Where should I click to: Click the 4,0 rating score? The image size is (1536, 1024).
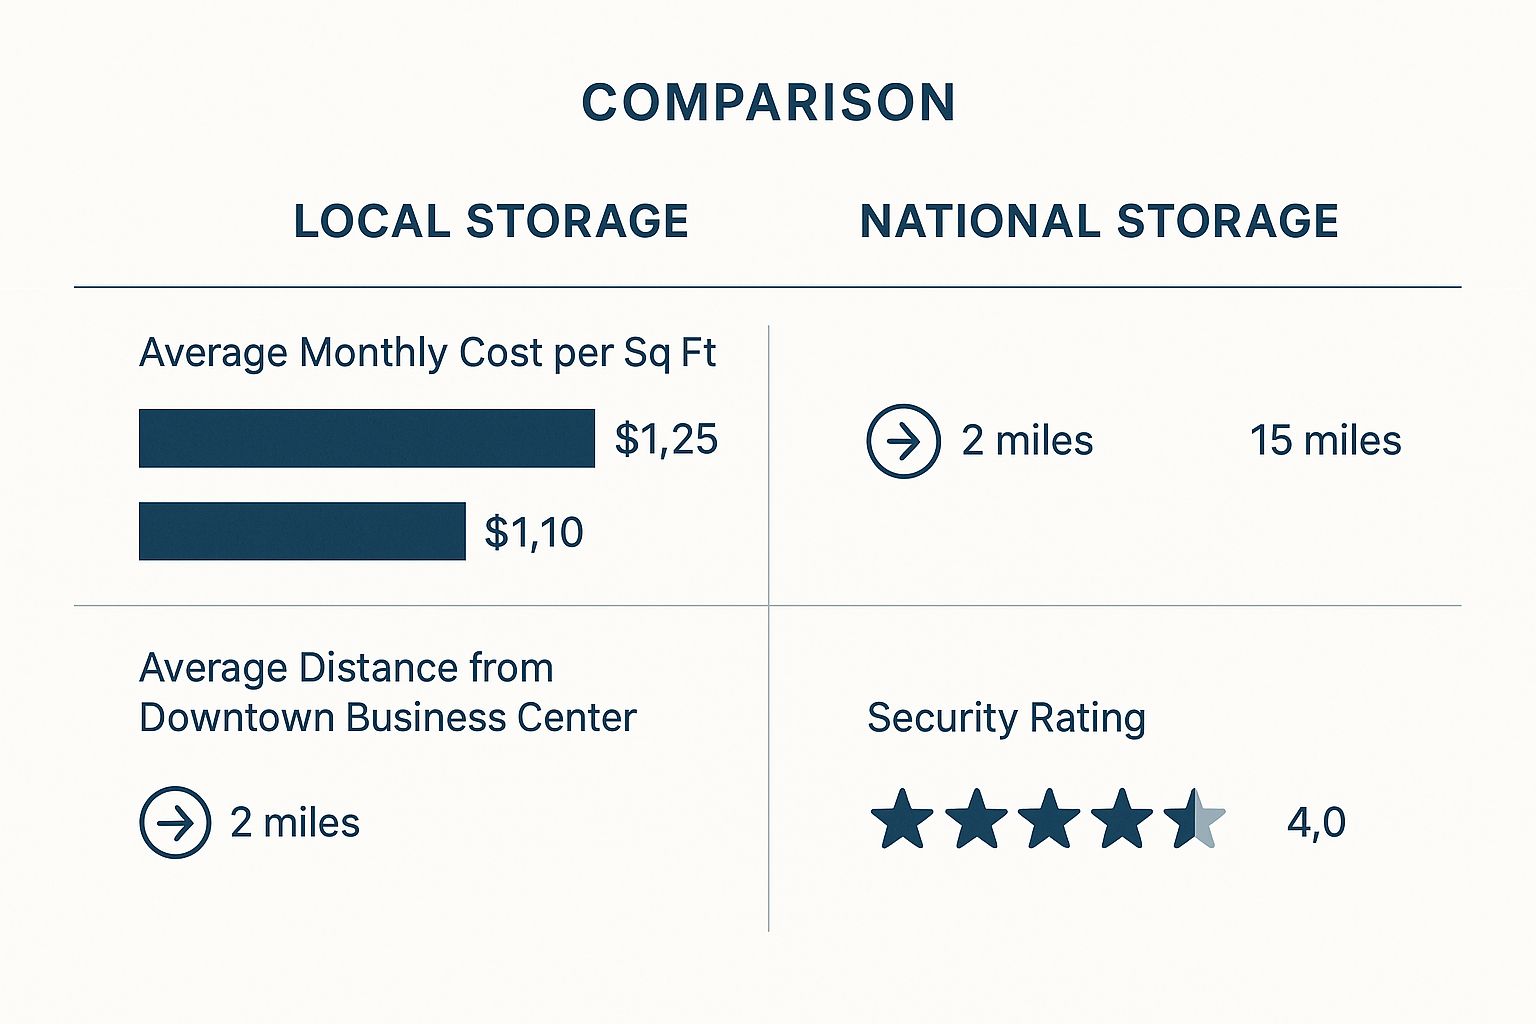[1316, 822]
